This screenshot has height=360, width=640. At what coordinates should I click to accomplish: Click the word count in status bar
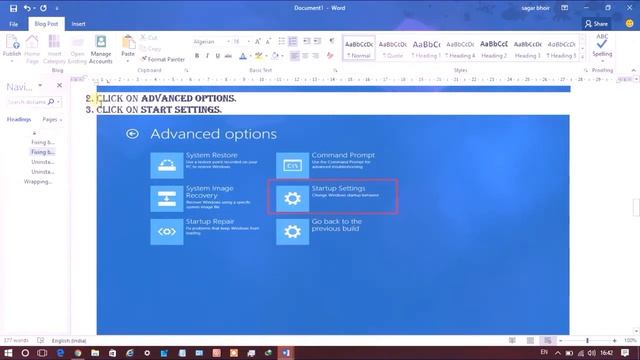[x=16, y=340]
